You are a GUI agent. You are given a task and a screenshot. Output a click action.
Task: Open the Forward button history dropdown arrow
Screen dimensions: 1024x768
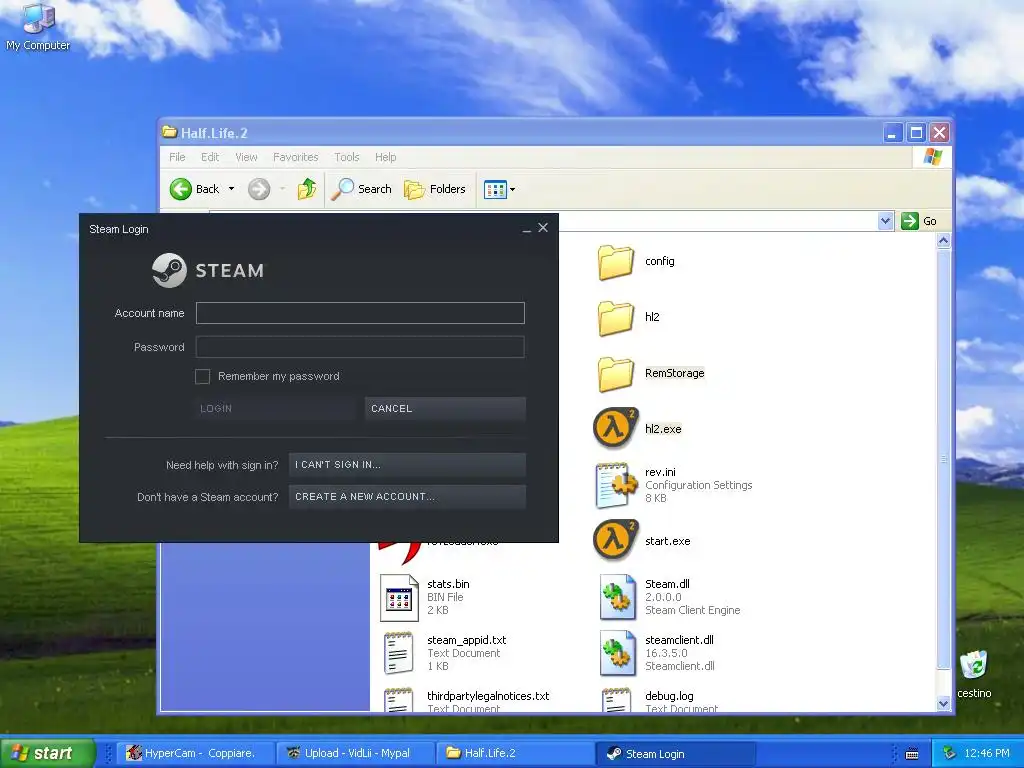click(282, 189)
